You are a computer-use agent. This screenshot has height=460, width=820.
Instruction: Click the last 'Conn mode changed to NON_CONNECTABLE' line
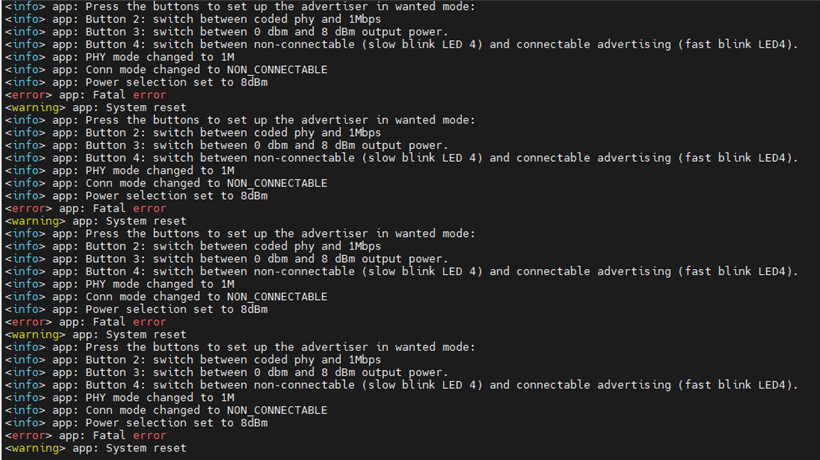[x=166, y=410]
